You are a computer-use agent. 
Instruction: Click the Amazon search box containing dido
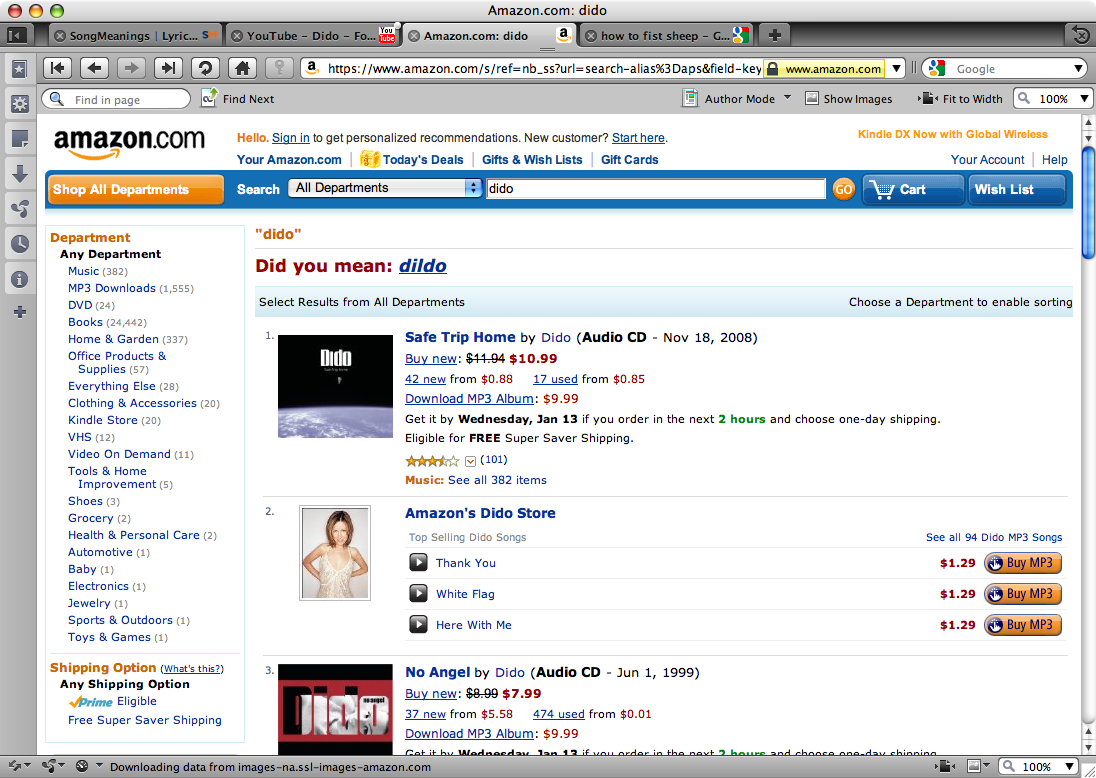click(x=656, y=189)
